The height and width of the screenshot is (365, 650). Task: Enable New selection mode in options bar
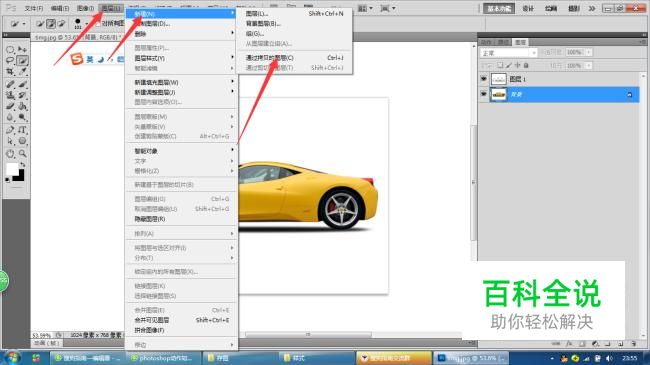[40, 24]
